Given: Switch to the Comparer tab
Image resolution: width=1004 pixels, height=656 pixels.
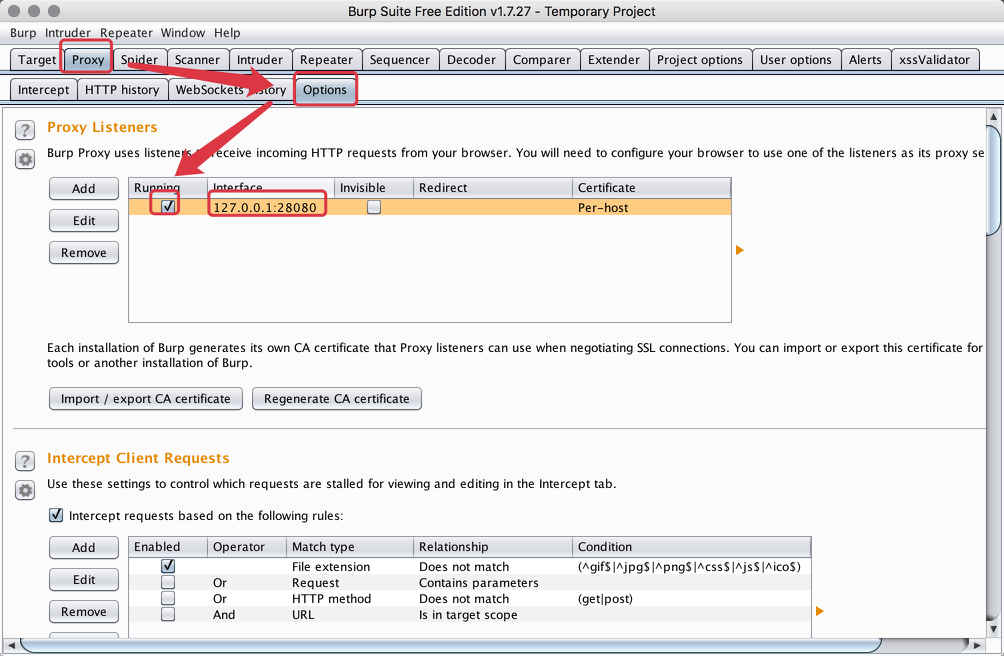Looking at the screenshot, I should (542, 60).
